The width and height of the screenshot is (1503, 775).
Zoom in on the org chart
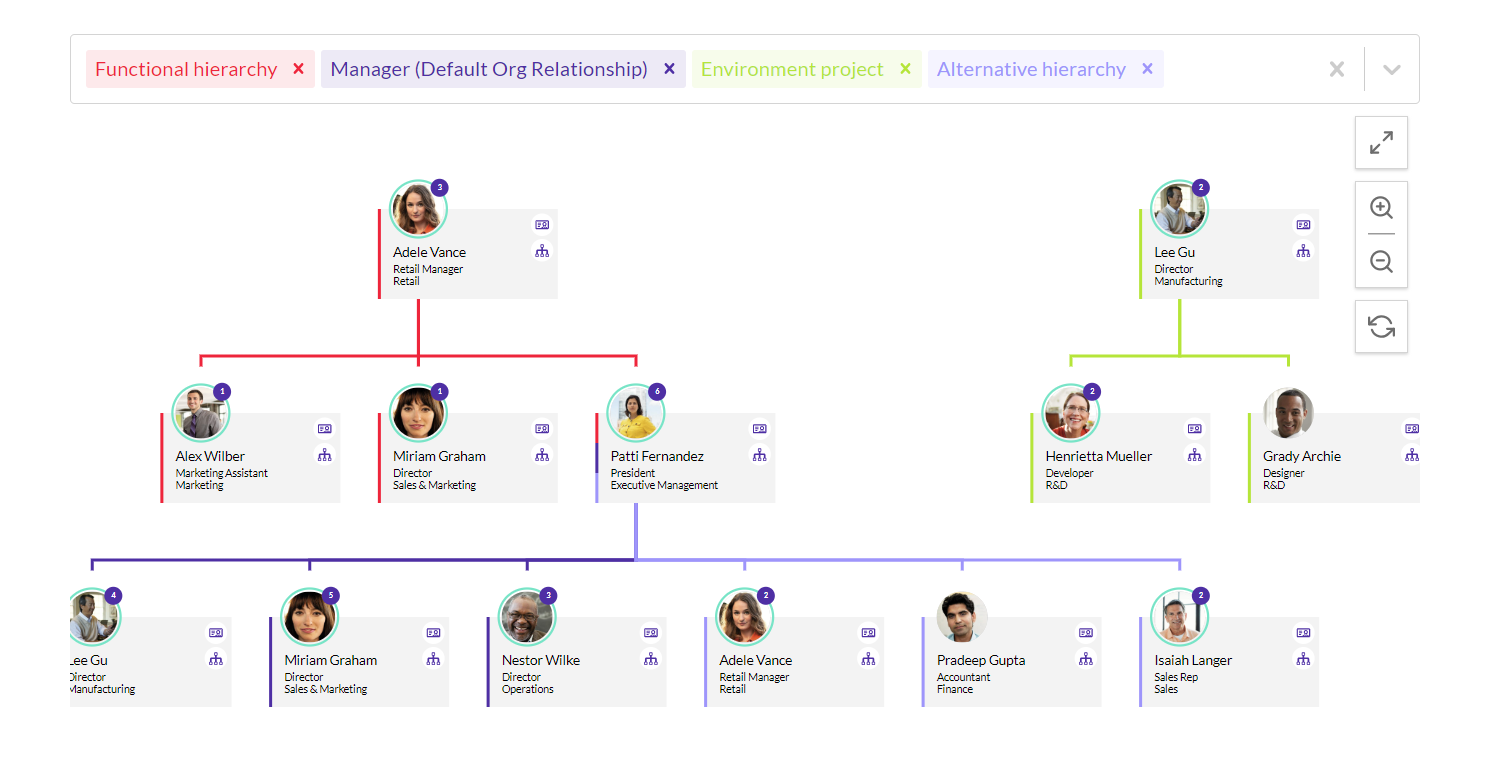tap(1381, 208)
